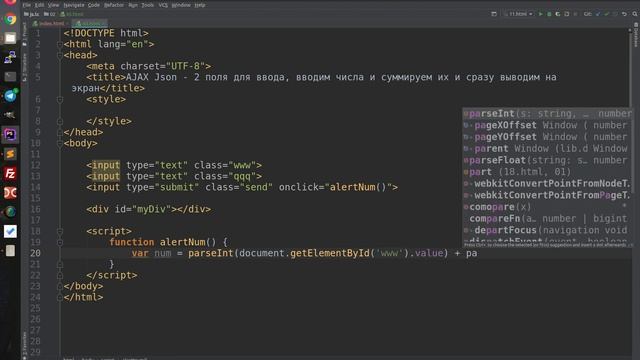Open the checkmark to-do app in dock
Viewport: 640px width, 360px height.
coord(10,231)
